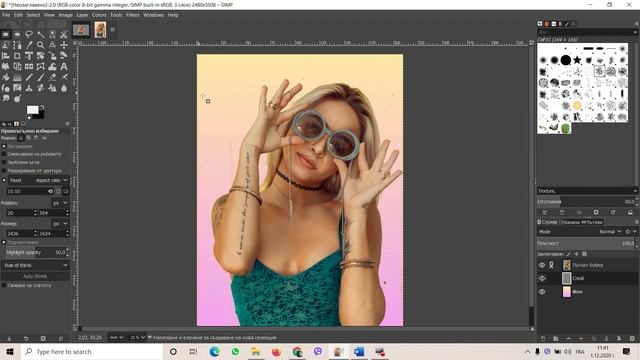Open the Rule of thirds guides dropdown
Screen dimensions: 640x360
tap(35, 265)
